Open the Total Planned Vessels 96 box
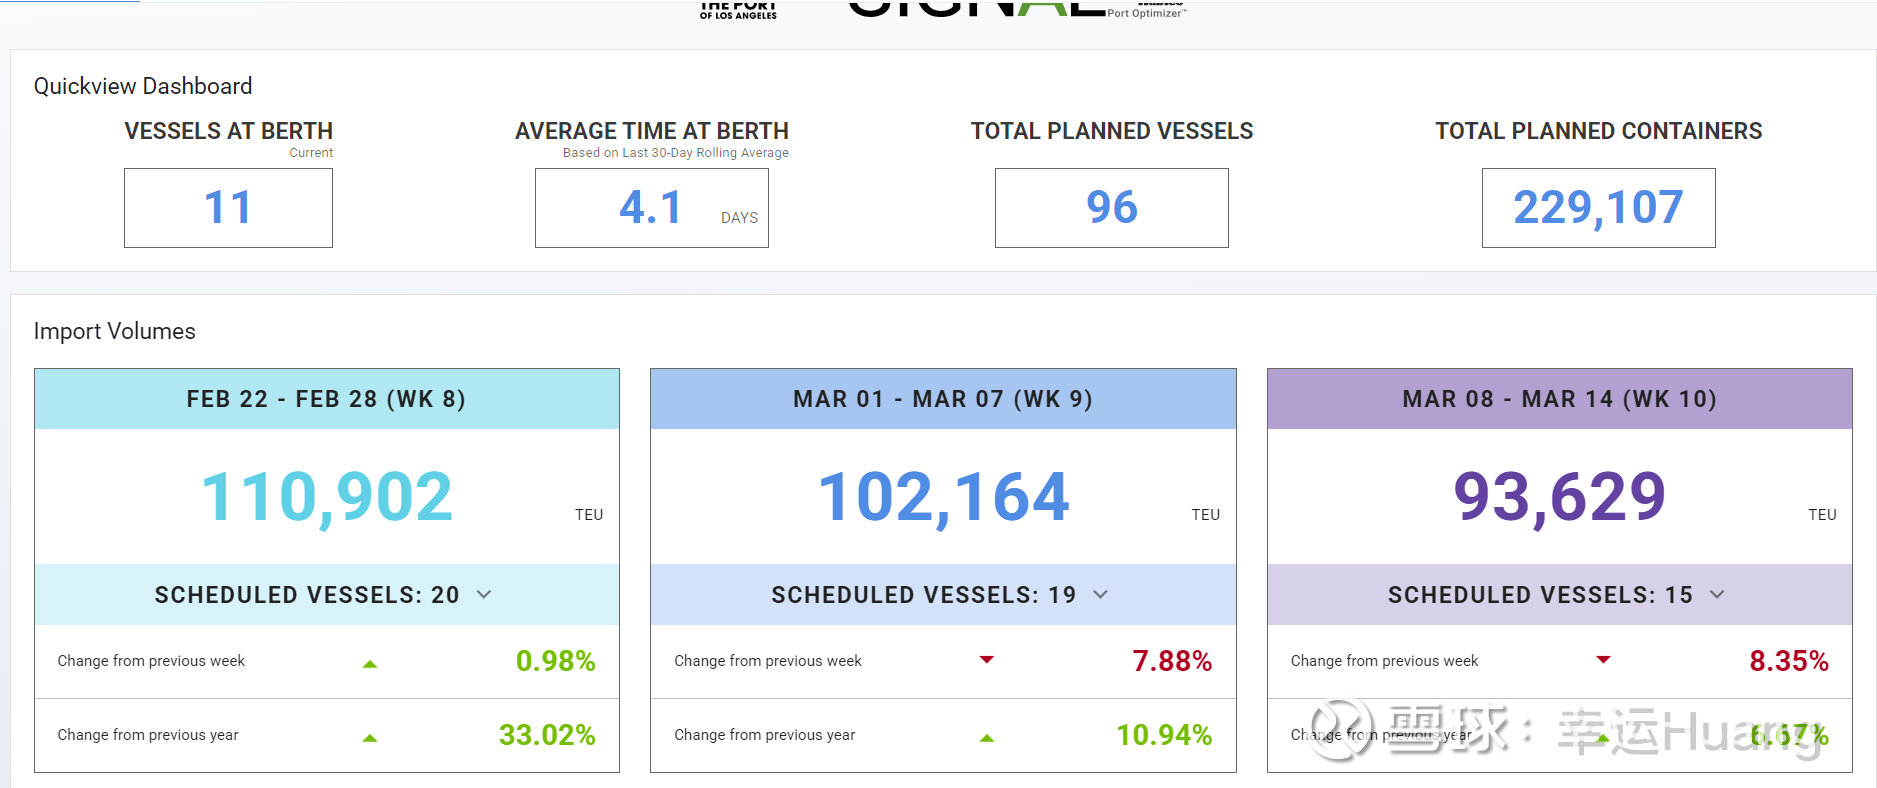The image size is (1877, 788). click(1111, 208)
